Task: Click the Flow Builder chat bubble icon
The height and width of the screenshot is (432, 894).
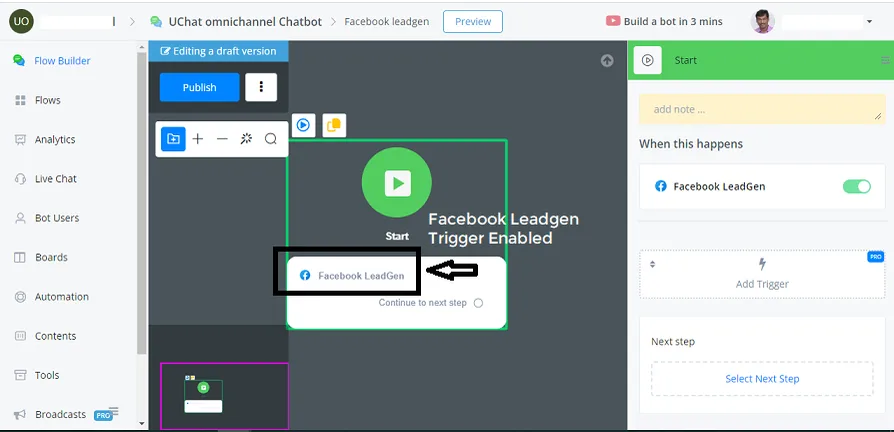Action: 19,60
